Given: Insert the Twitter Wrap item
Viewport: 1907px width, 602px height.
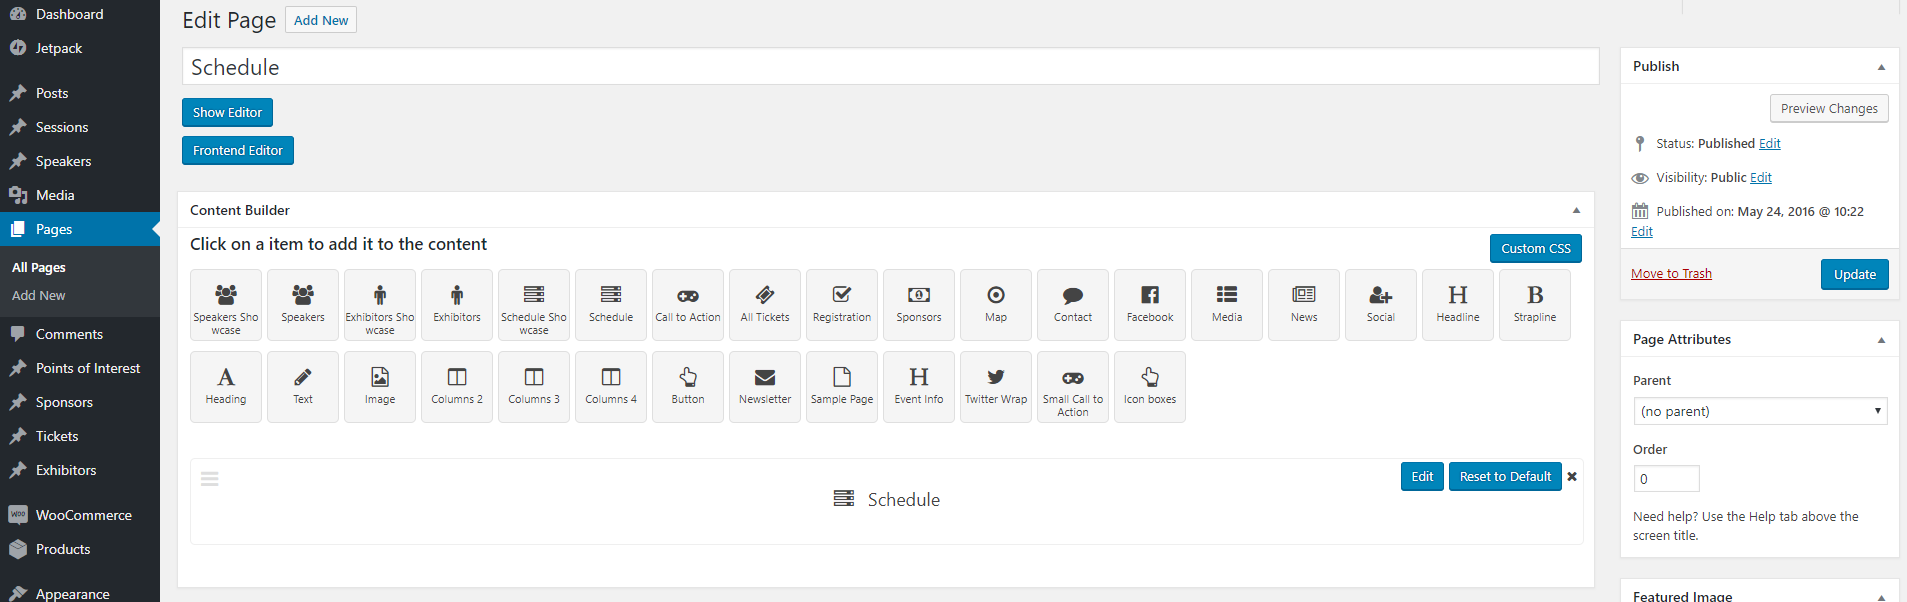Looking at the screenshot, I should point(996,387).
